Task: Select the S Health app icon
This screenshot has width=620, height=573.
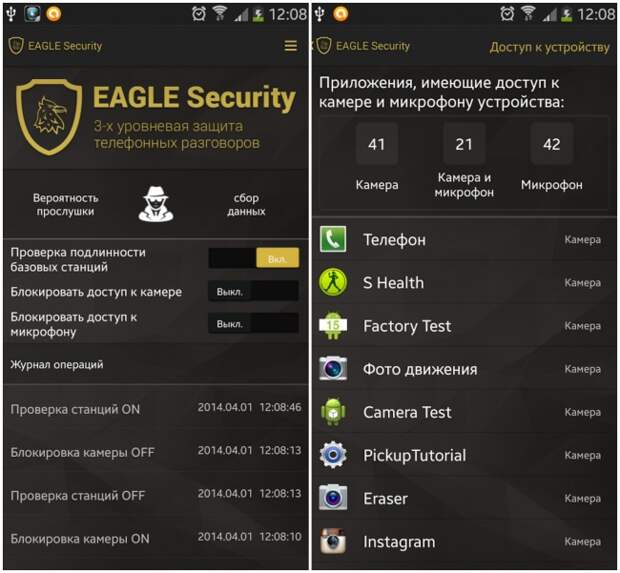Action: [x=333, y=282]
